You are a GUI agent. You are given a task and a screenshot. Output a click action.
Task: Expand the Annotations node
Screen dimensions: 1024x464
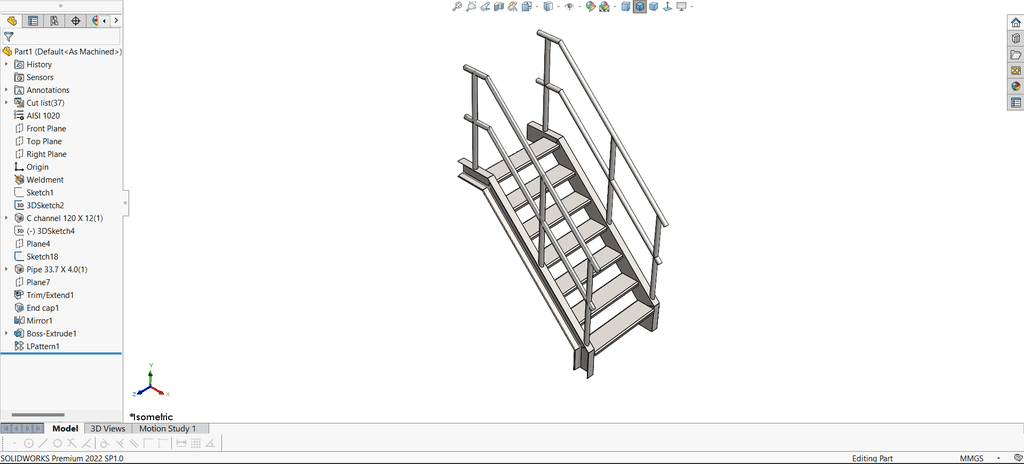7,90
